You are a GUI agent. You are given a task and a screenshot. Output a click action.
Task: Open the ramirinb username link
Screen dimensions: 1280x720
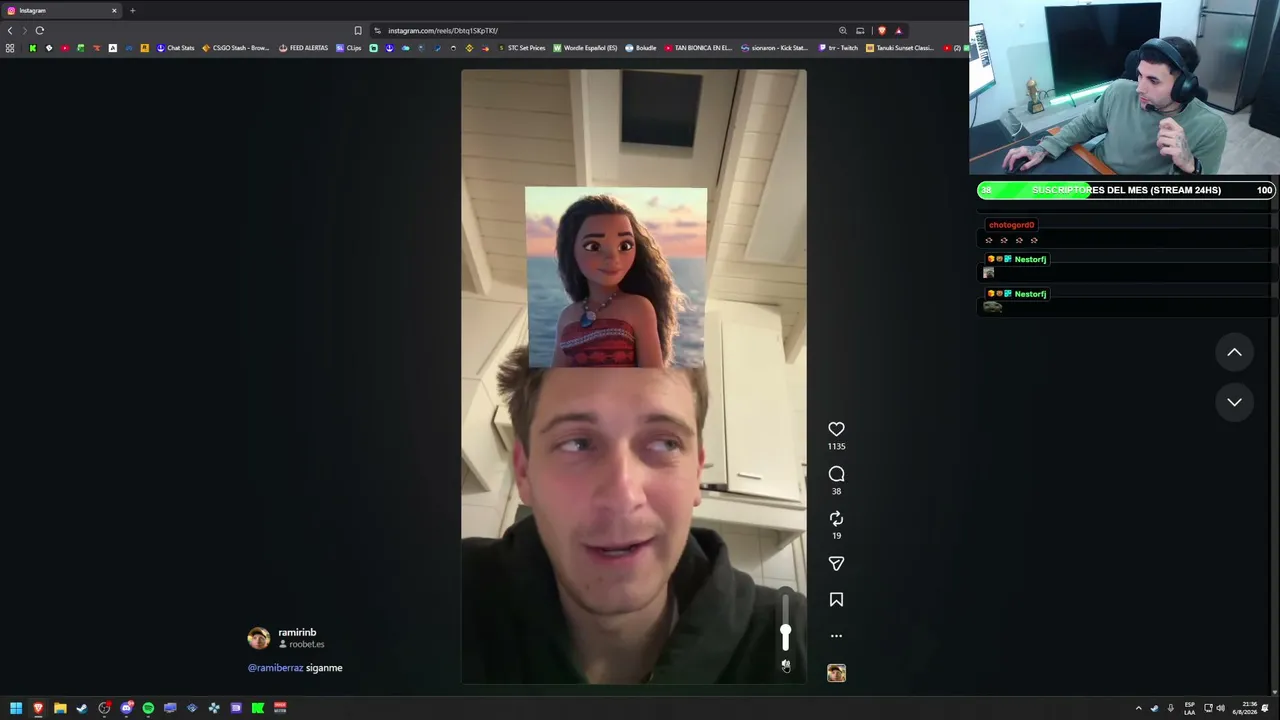(297, 632)
